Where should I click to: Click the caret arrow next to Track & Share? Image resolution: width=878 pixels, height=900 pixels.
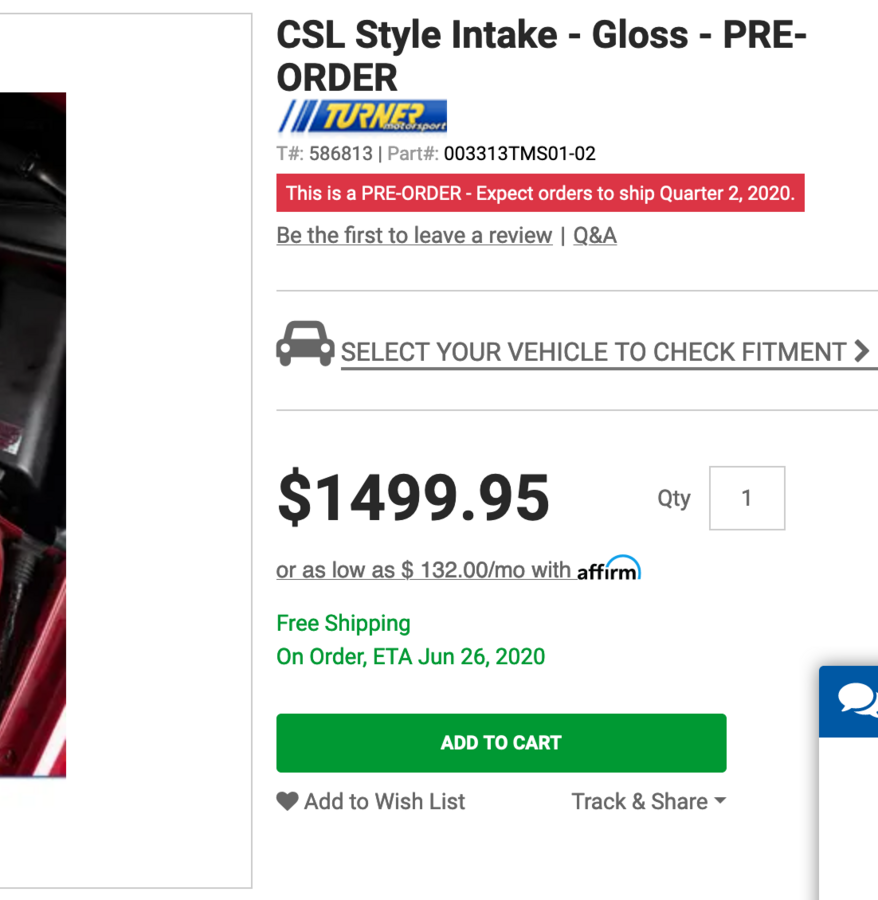point(720,801)
